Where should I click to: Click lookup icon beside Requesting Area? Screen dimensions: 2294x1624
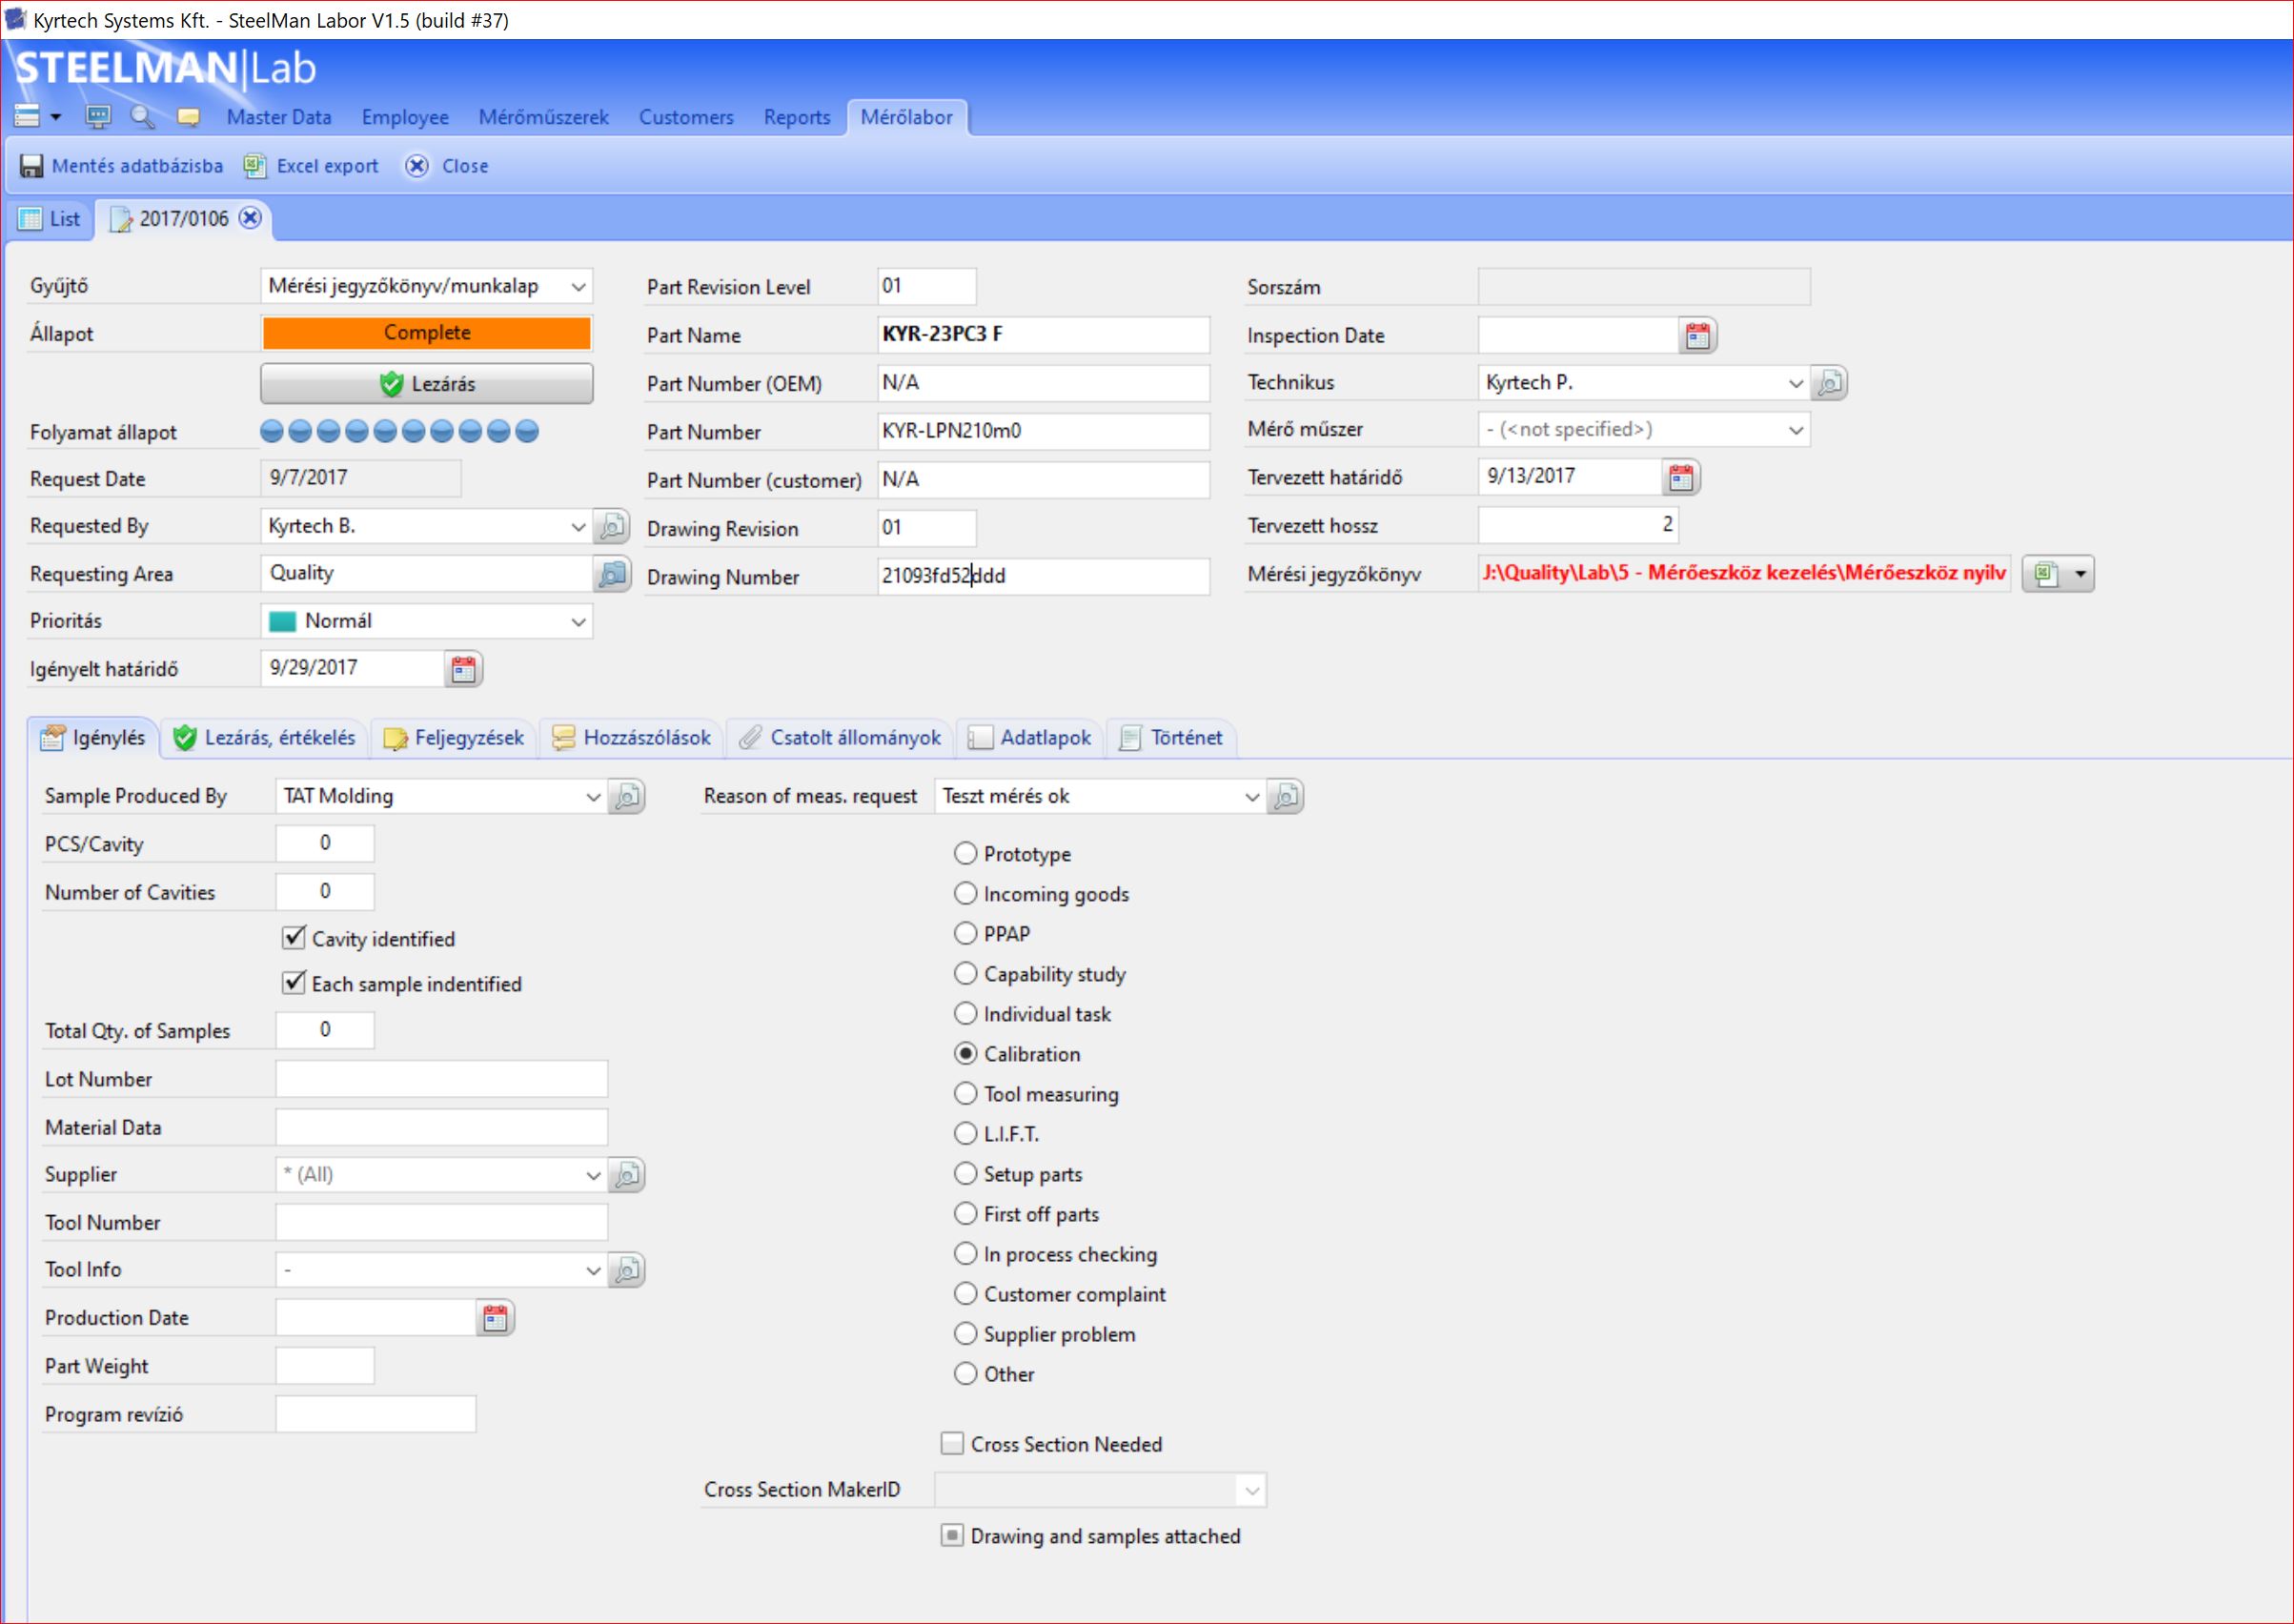coord(611,574)
